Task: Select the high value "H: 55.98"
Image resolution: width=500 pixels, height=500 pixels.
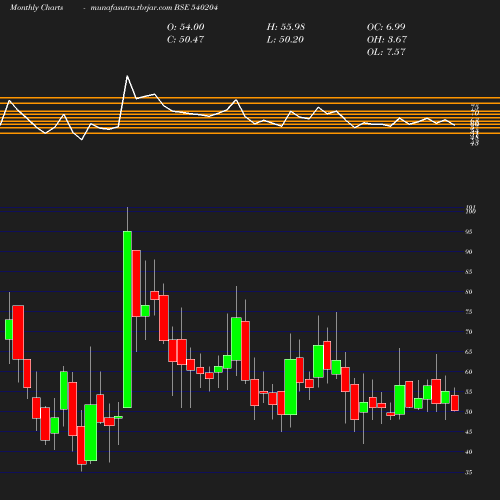Action: click(x=286, y=27)
